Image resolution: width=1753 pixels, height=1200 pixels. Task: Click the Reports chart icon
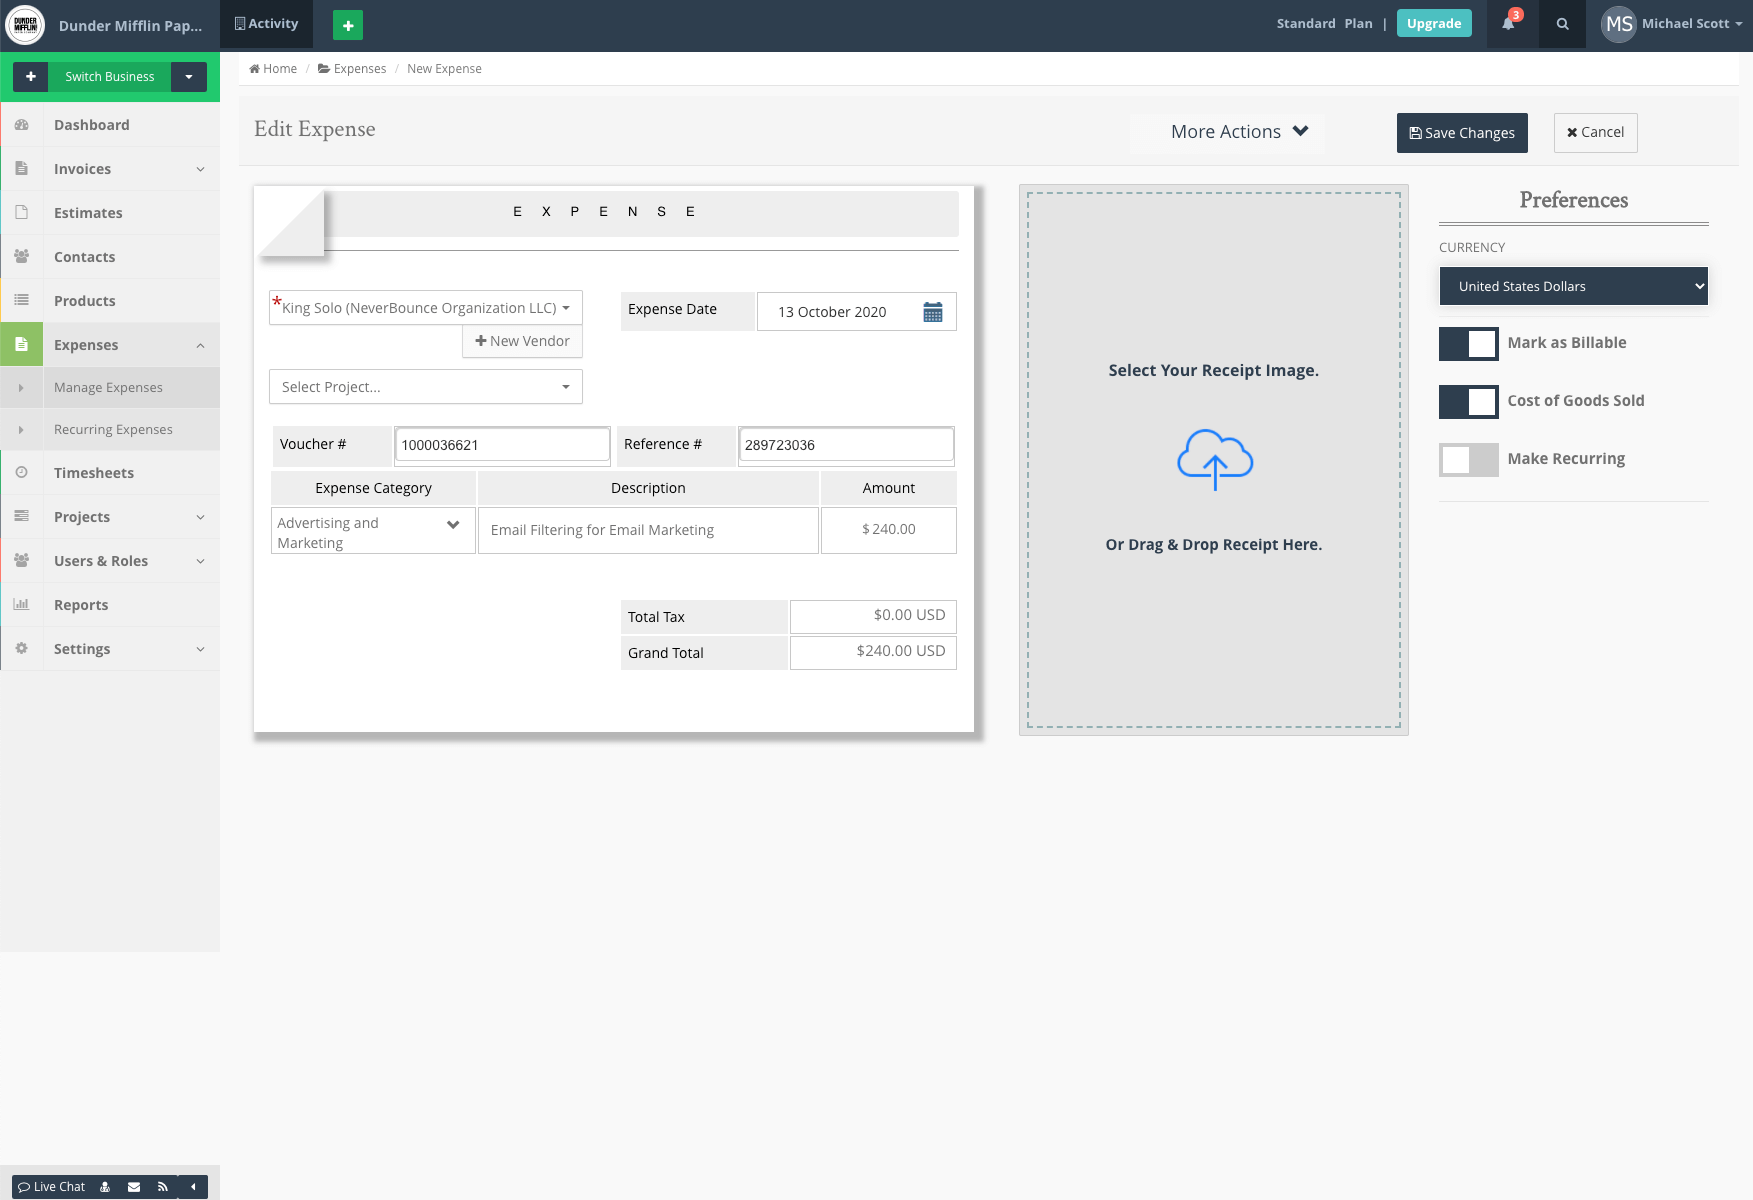pyautogui.click(x=22, y=605)
